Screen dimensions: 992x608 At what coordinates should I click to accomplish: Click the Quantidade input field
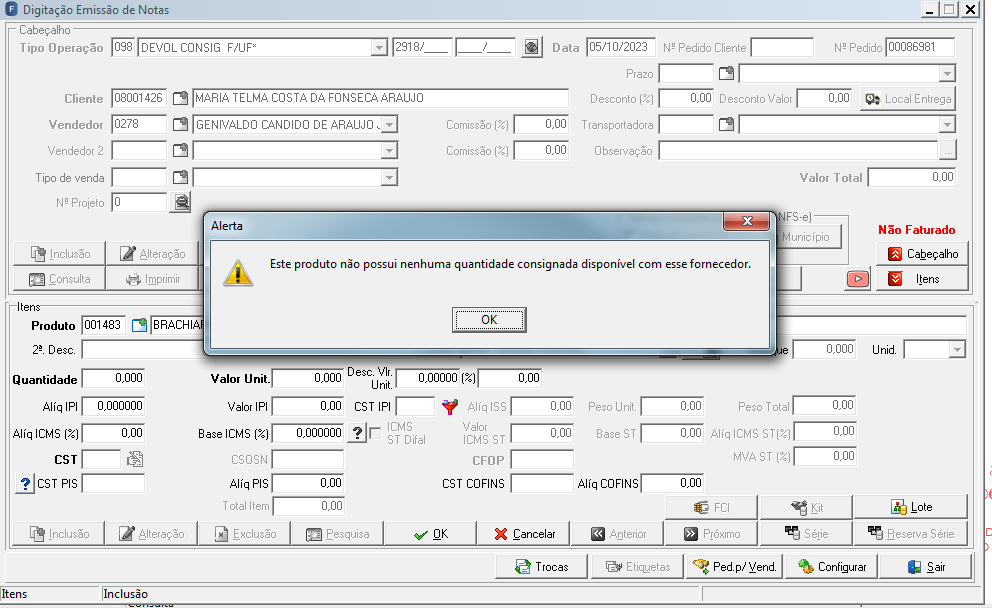click(113, 378)
